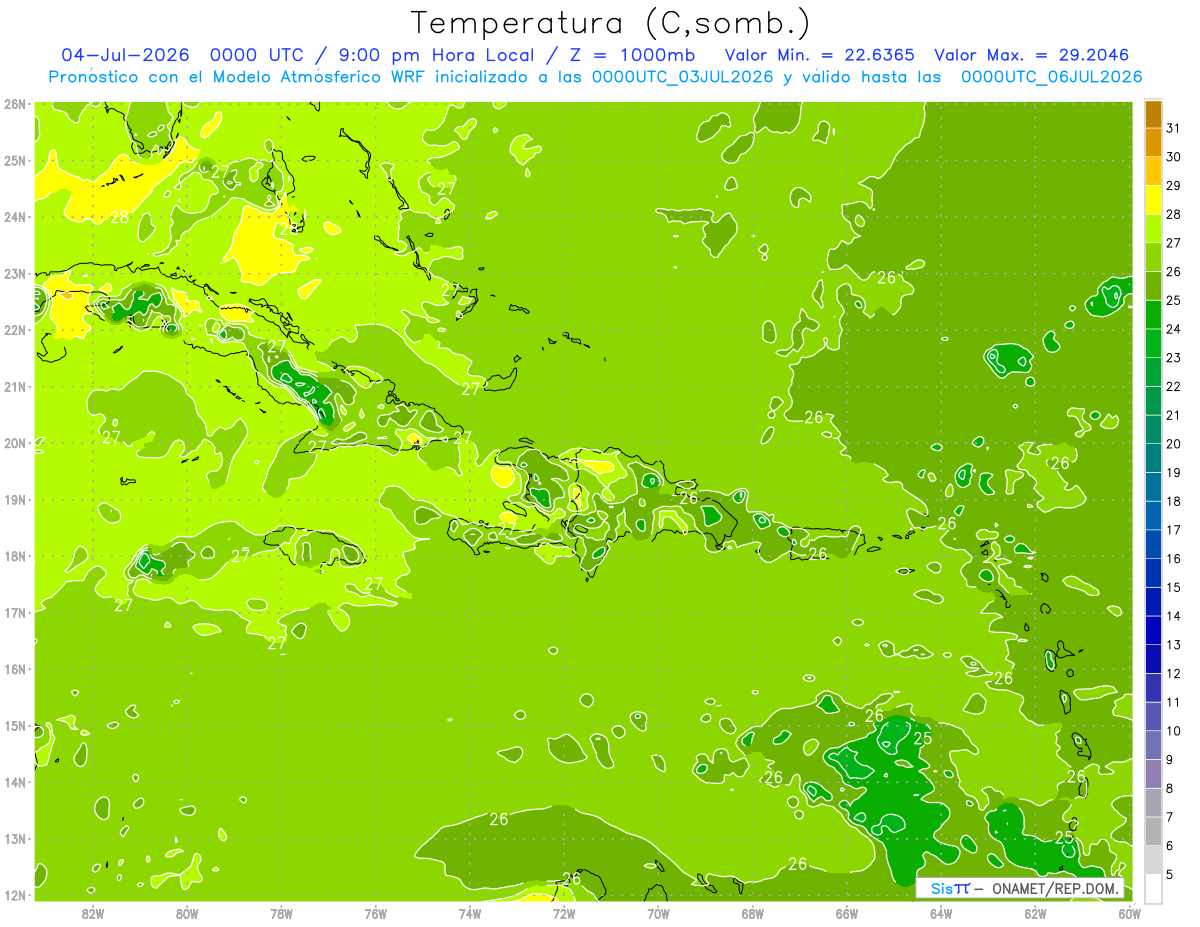
Task: Click the '20N' latitude axis label
Action: tap(14, 443)
